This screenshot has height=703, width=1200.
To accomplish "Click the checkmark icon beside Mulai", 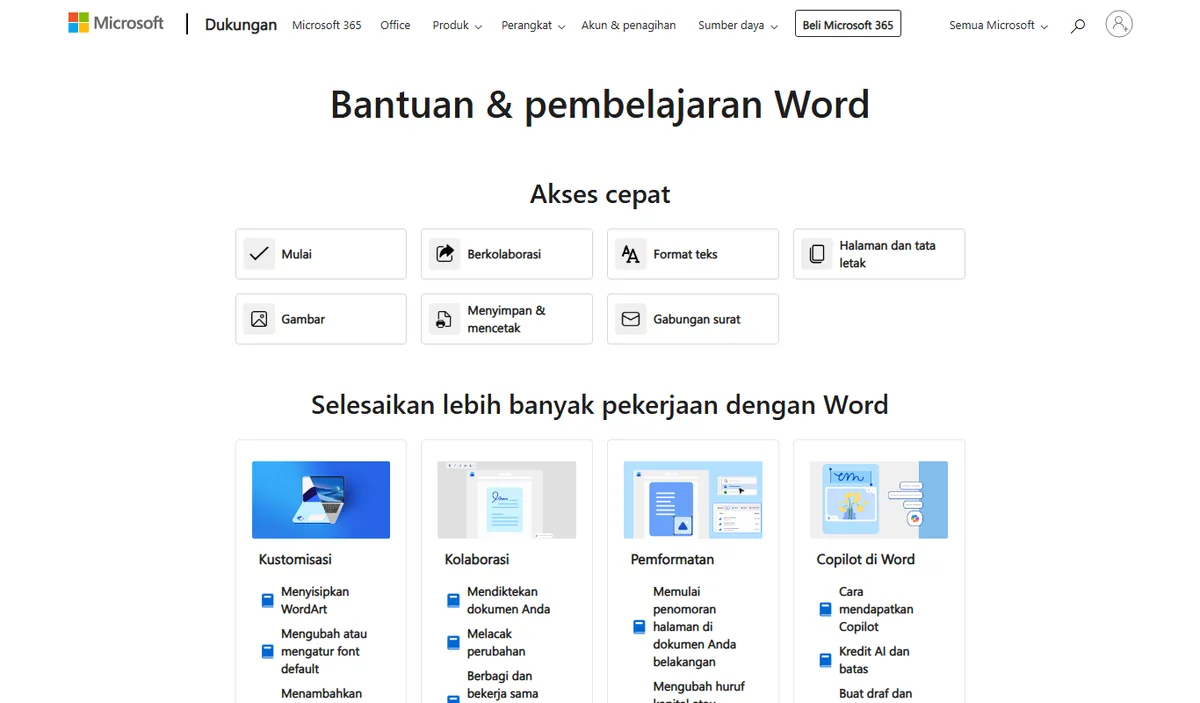I will [x=259, y=254].
